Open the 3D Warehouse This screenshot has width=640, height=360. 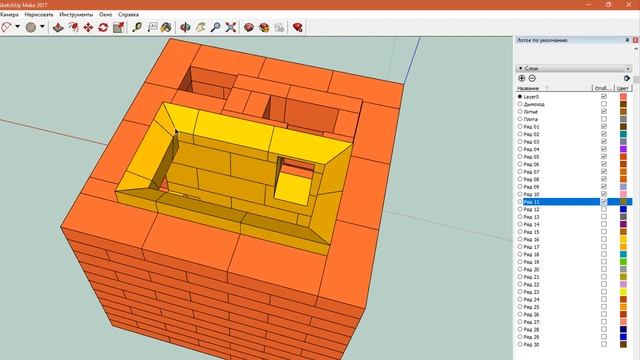[x=249, y=27]
